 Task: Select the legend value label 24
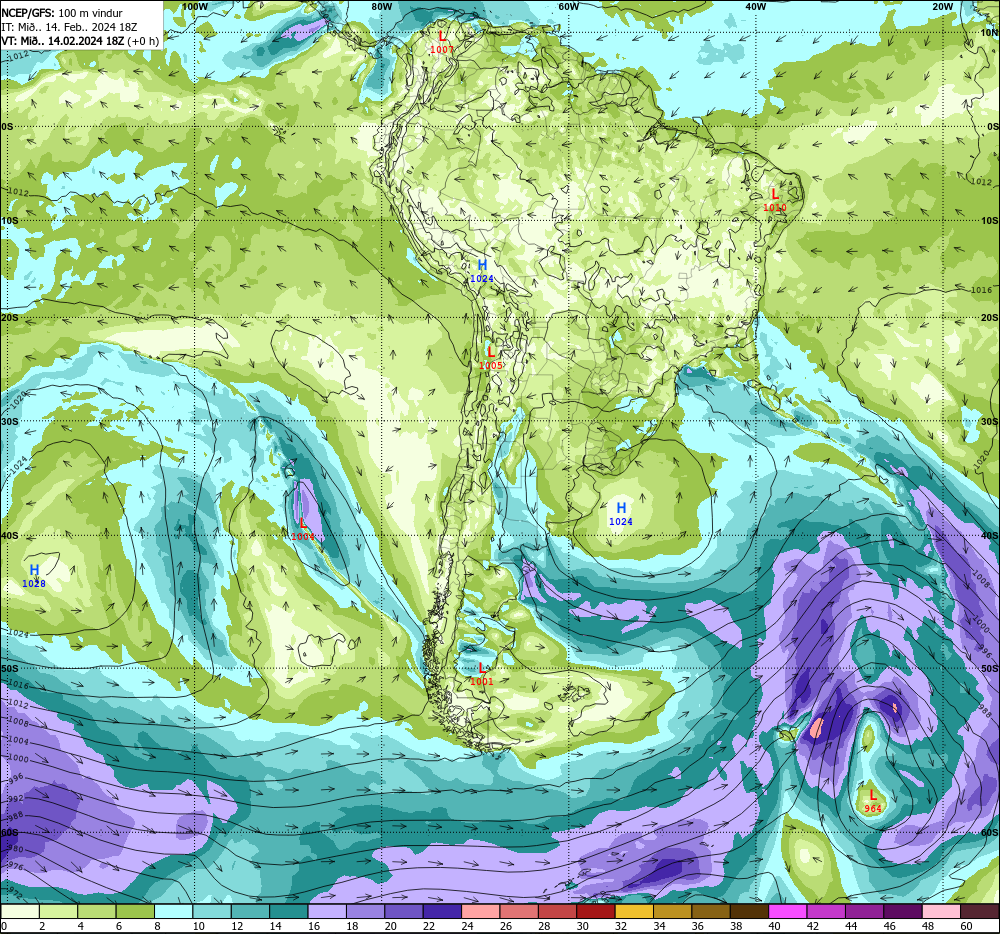point(467,926)
